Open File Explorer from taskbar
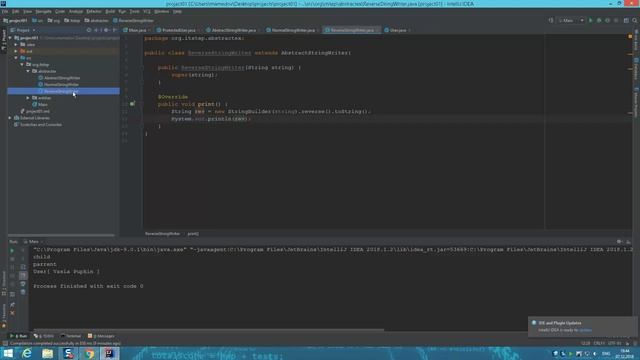 47,353
